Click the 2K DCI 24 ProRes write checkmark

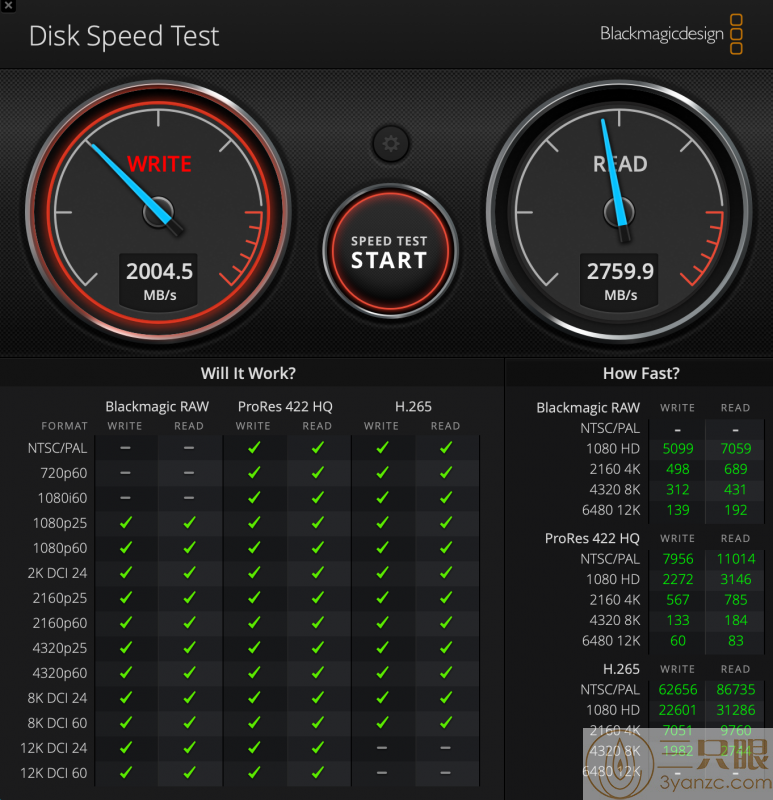point(254,573)
